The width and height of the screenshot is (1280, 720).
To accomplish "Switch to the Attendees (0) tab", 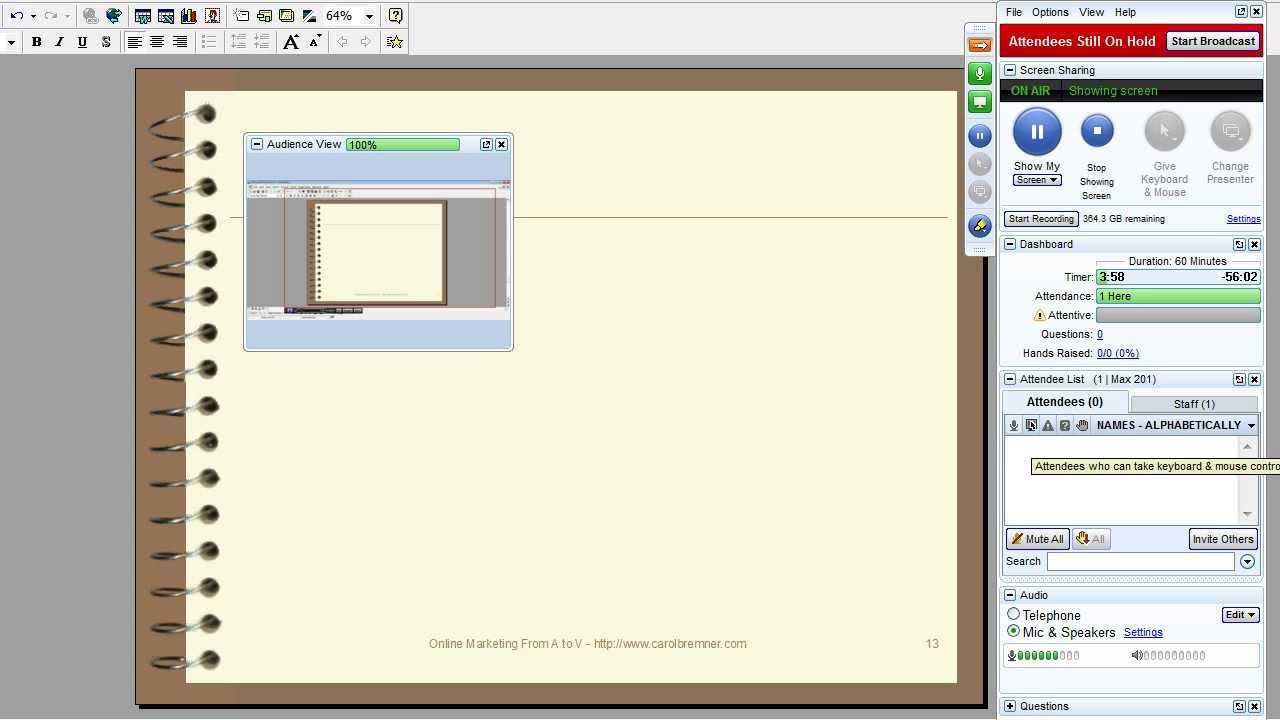I will [x=1065, y=402].
